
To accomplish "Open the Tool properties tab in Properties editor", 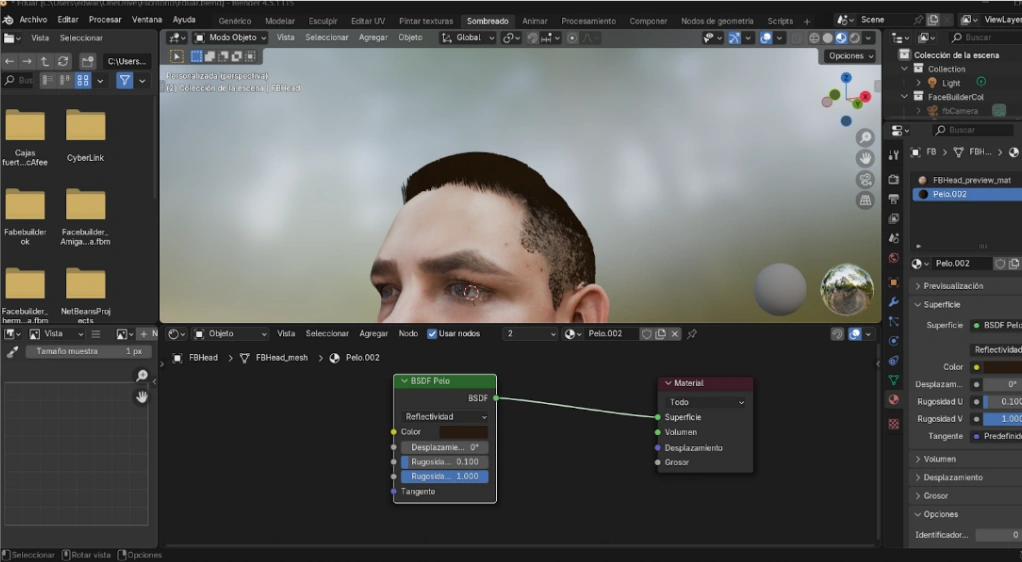I will pos(894,155).
